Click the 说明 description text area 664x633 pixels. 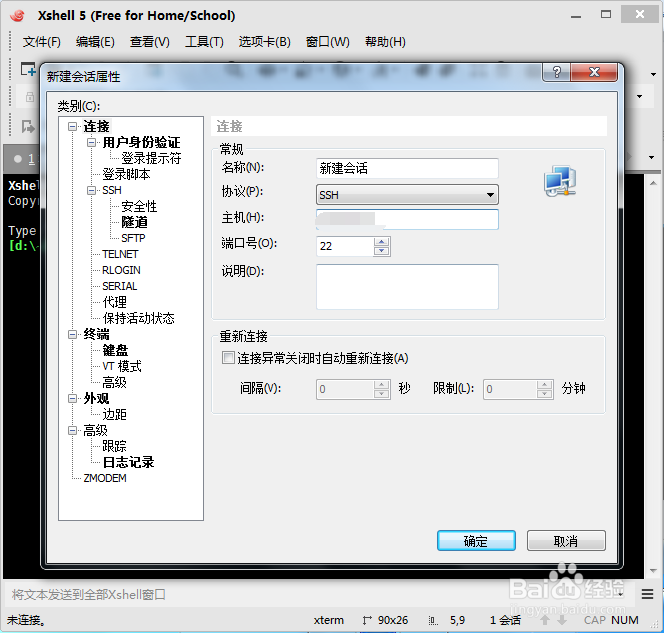point(407,287)
